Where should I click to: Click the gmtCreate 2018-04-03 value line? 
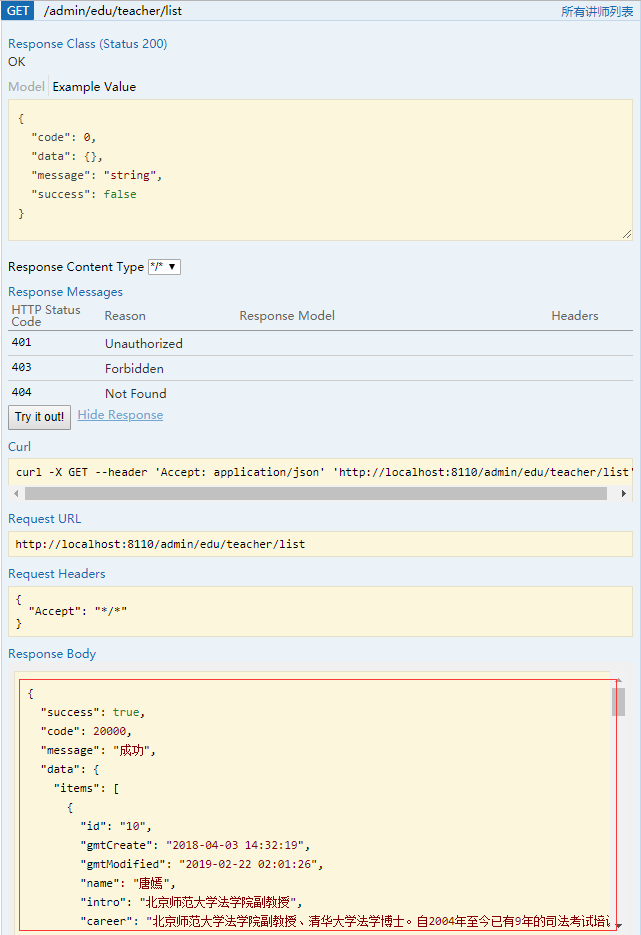click(196, 845)
